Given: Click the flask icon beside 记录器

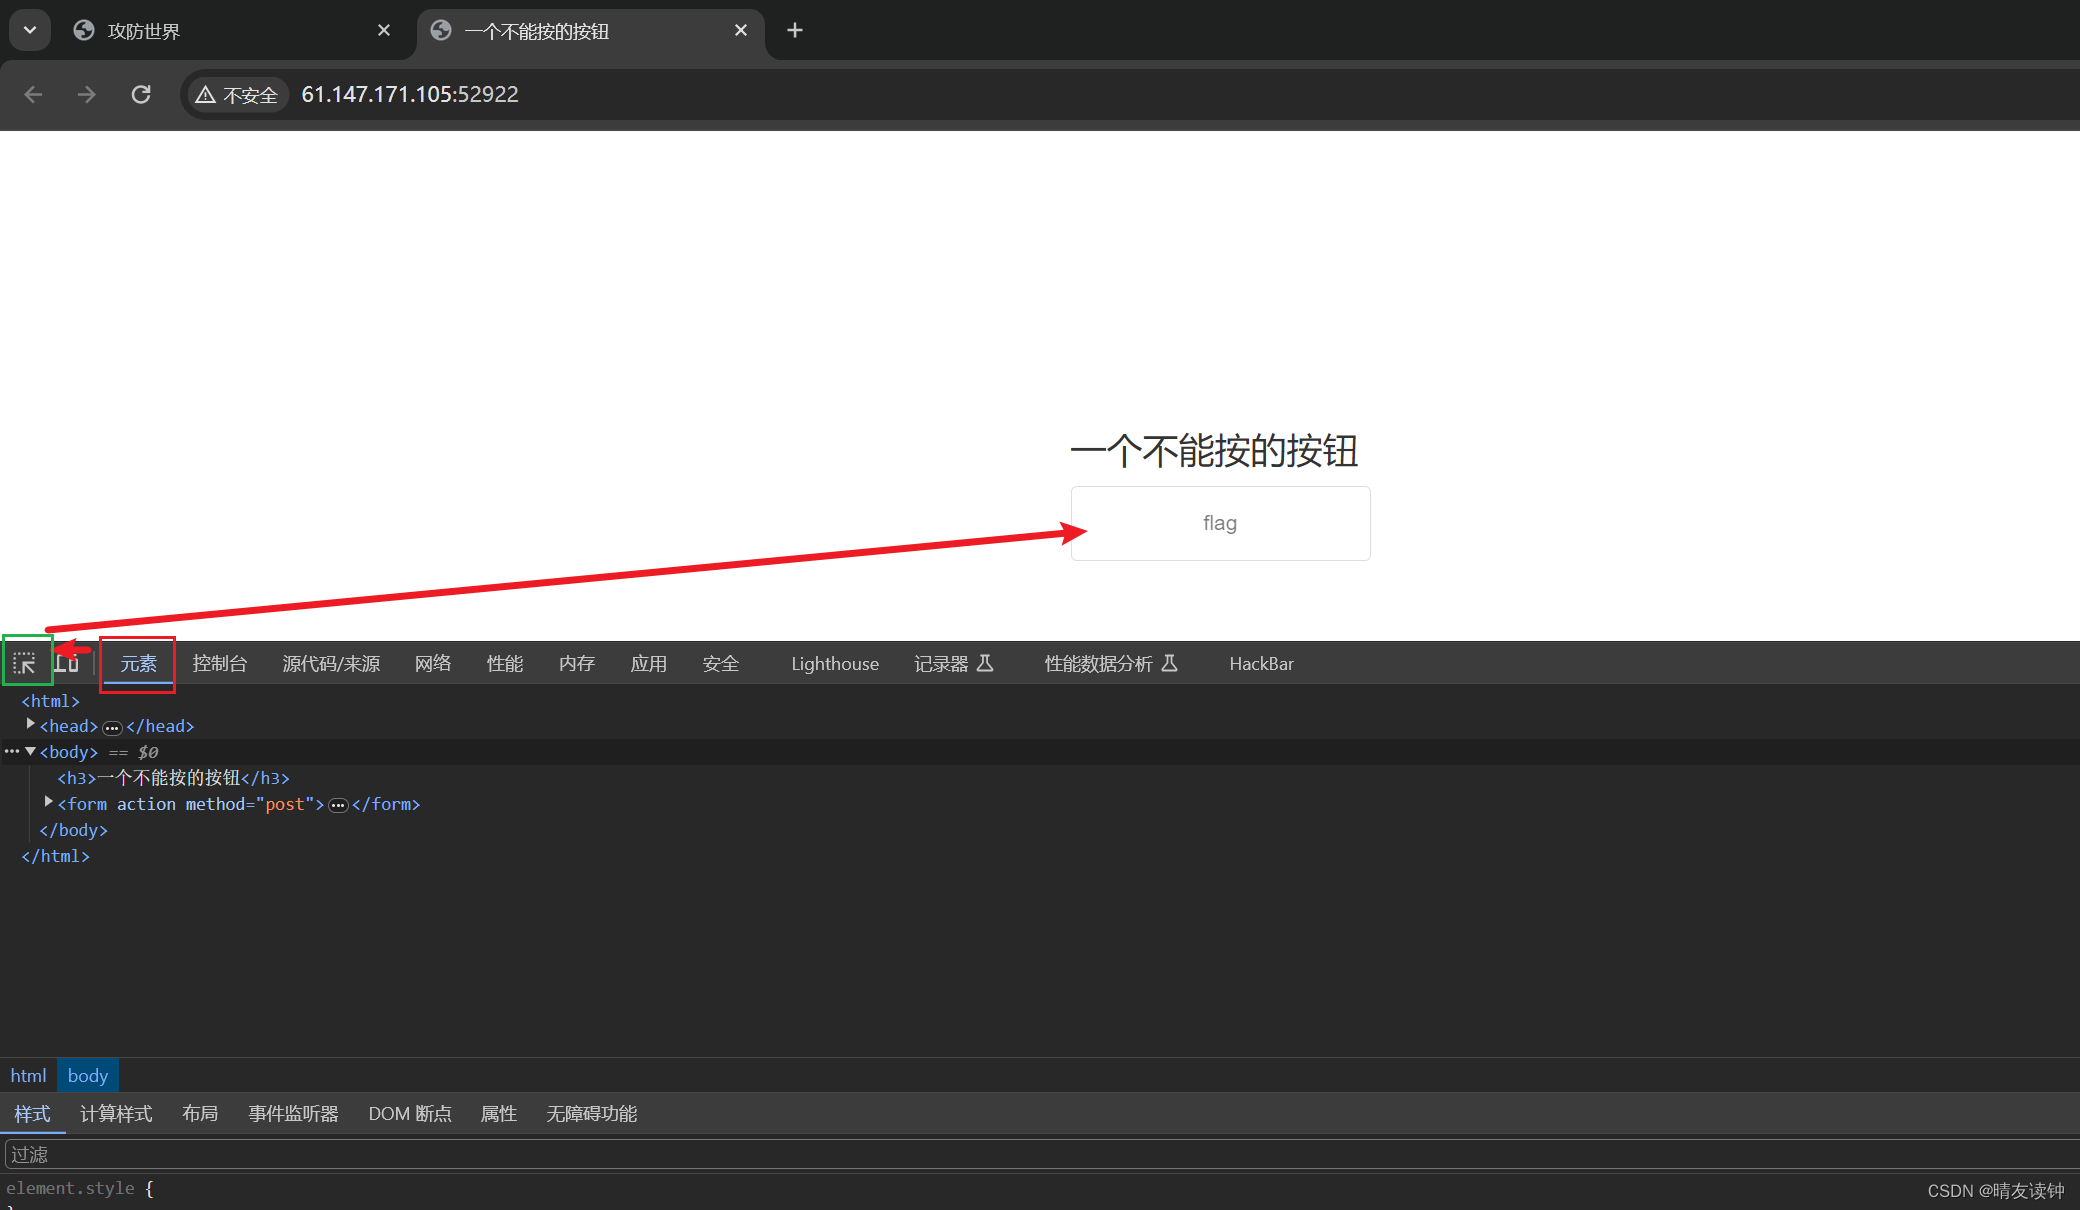Looking at the screenshot, I should coord(986,663).
